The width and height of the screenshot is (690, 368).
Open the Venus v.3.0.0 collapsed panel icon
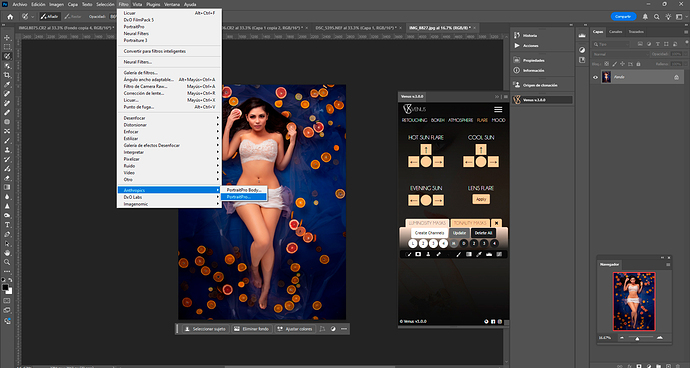pos(517,100)
